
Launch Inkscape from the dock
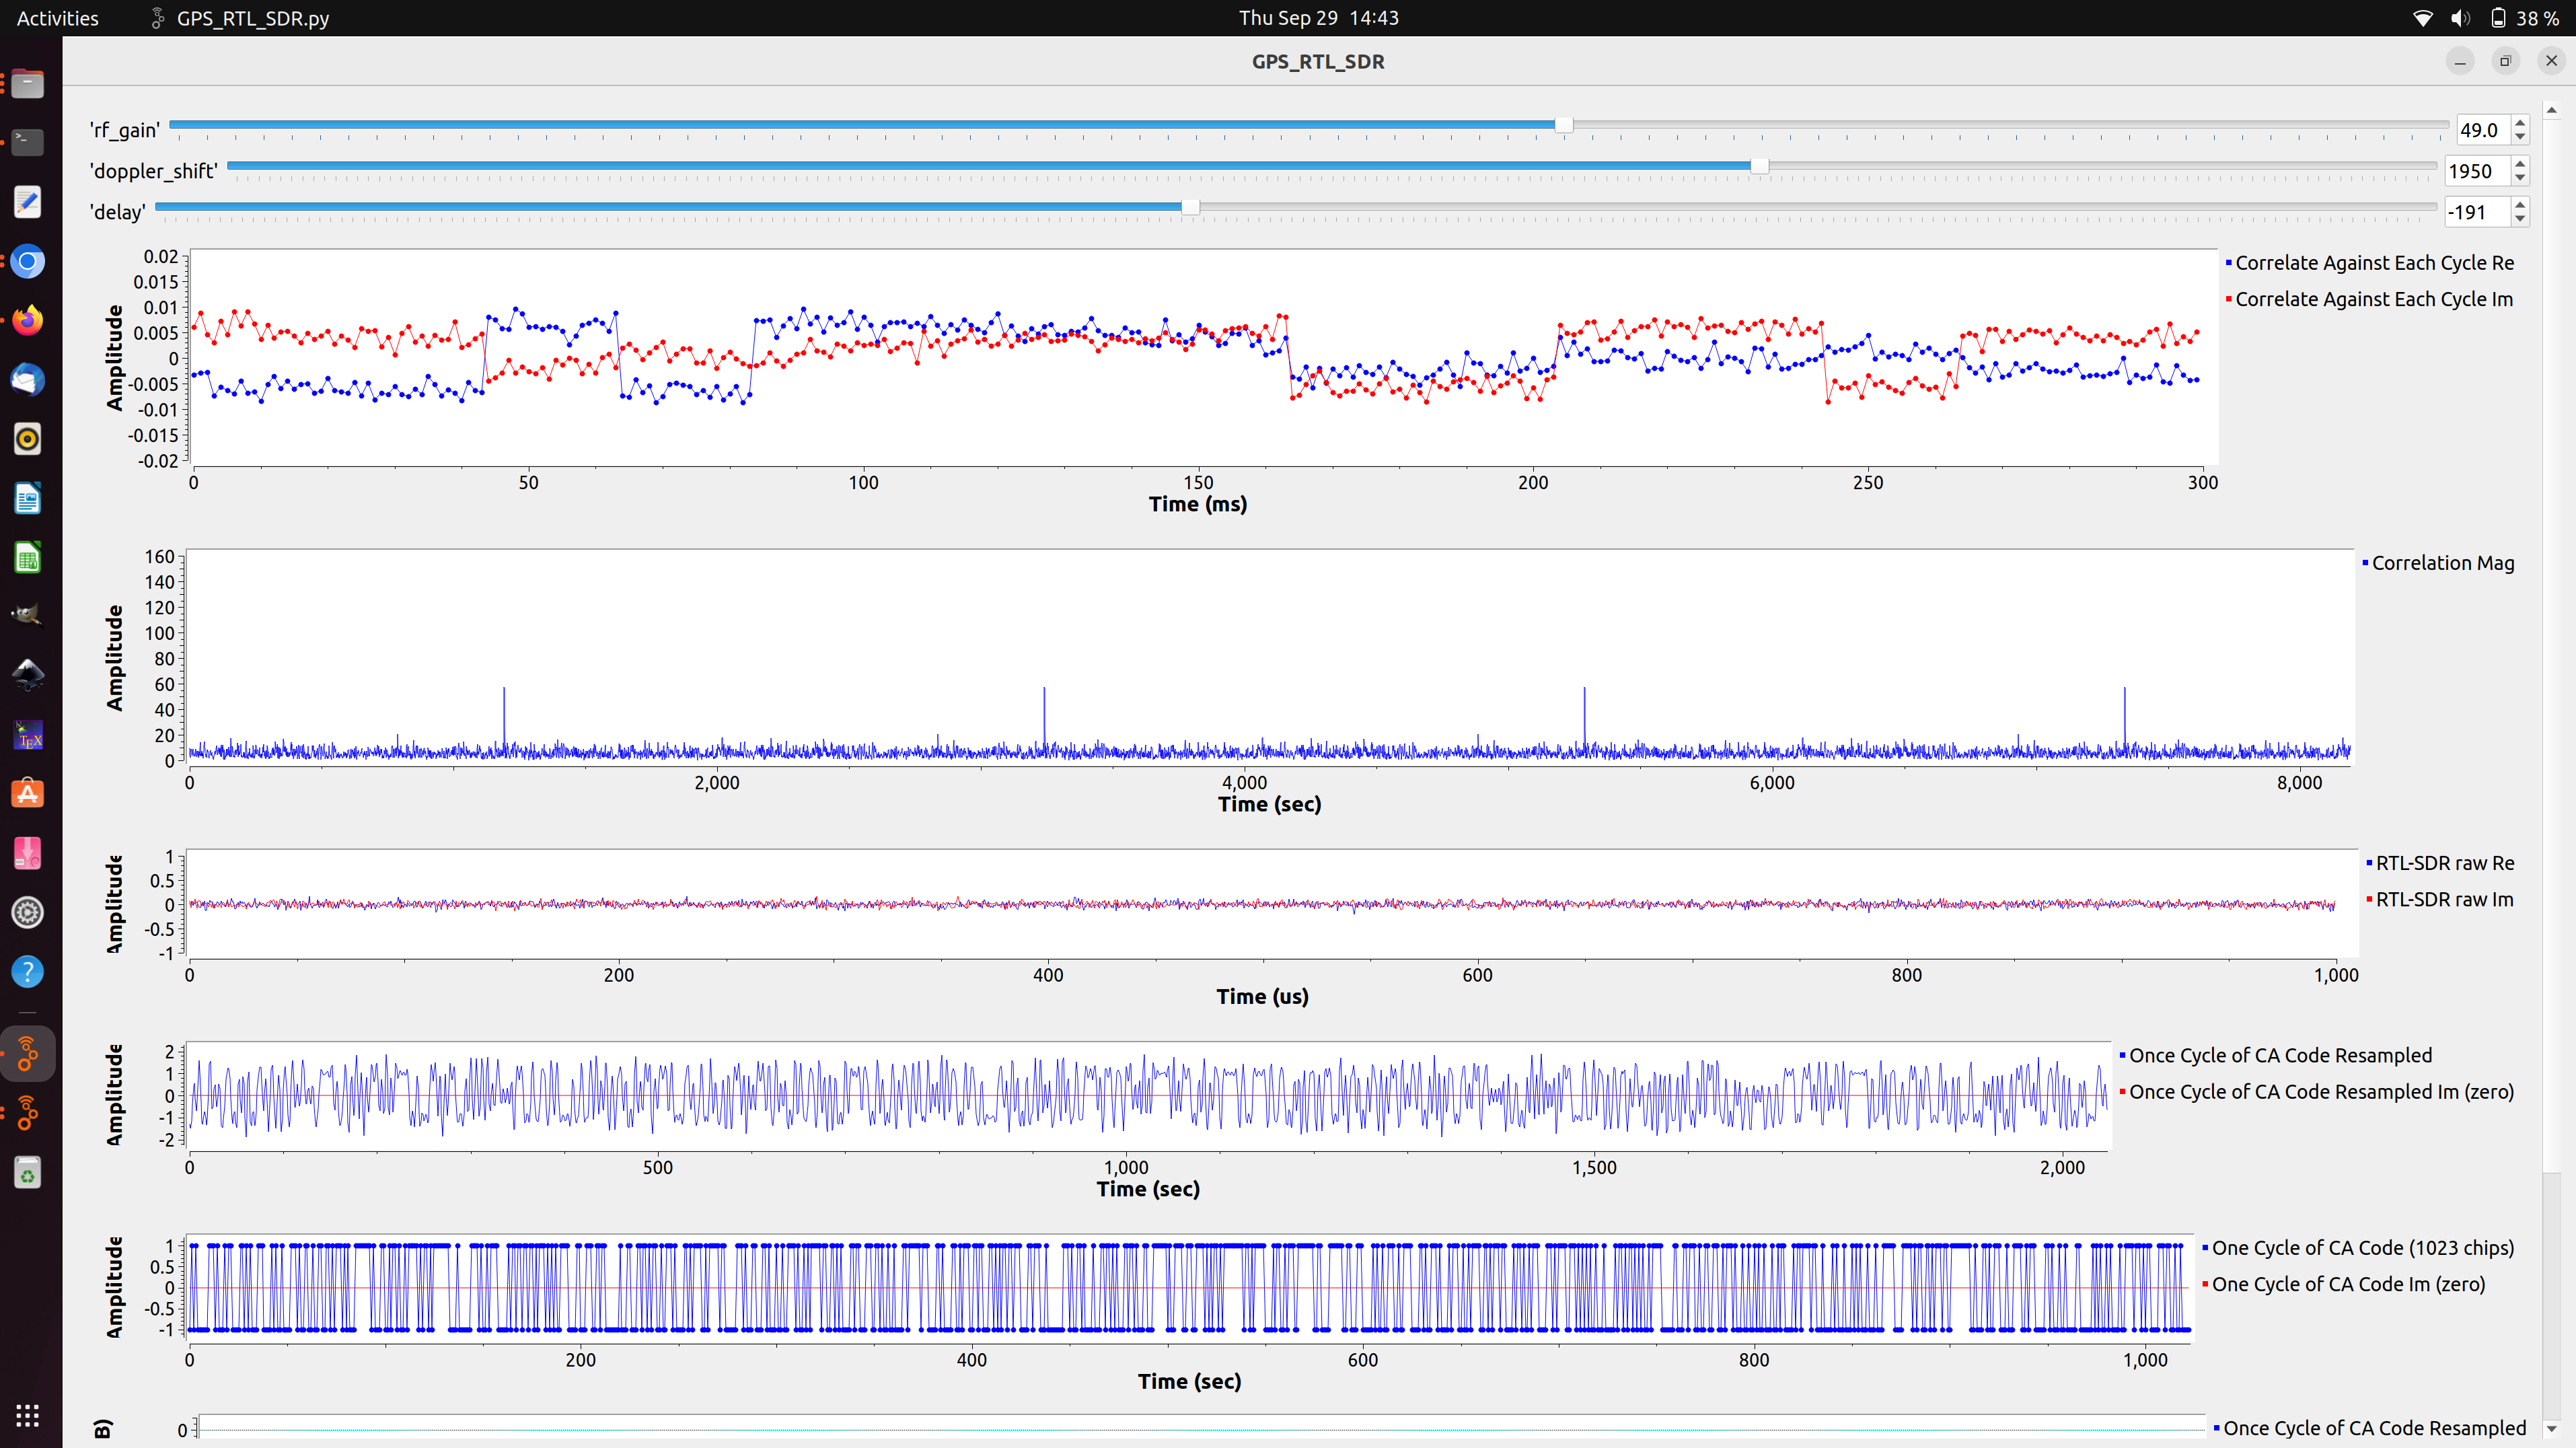click(x=28, y=676)
